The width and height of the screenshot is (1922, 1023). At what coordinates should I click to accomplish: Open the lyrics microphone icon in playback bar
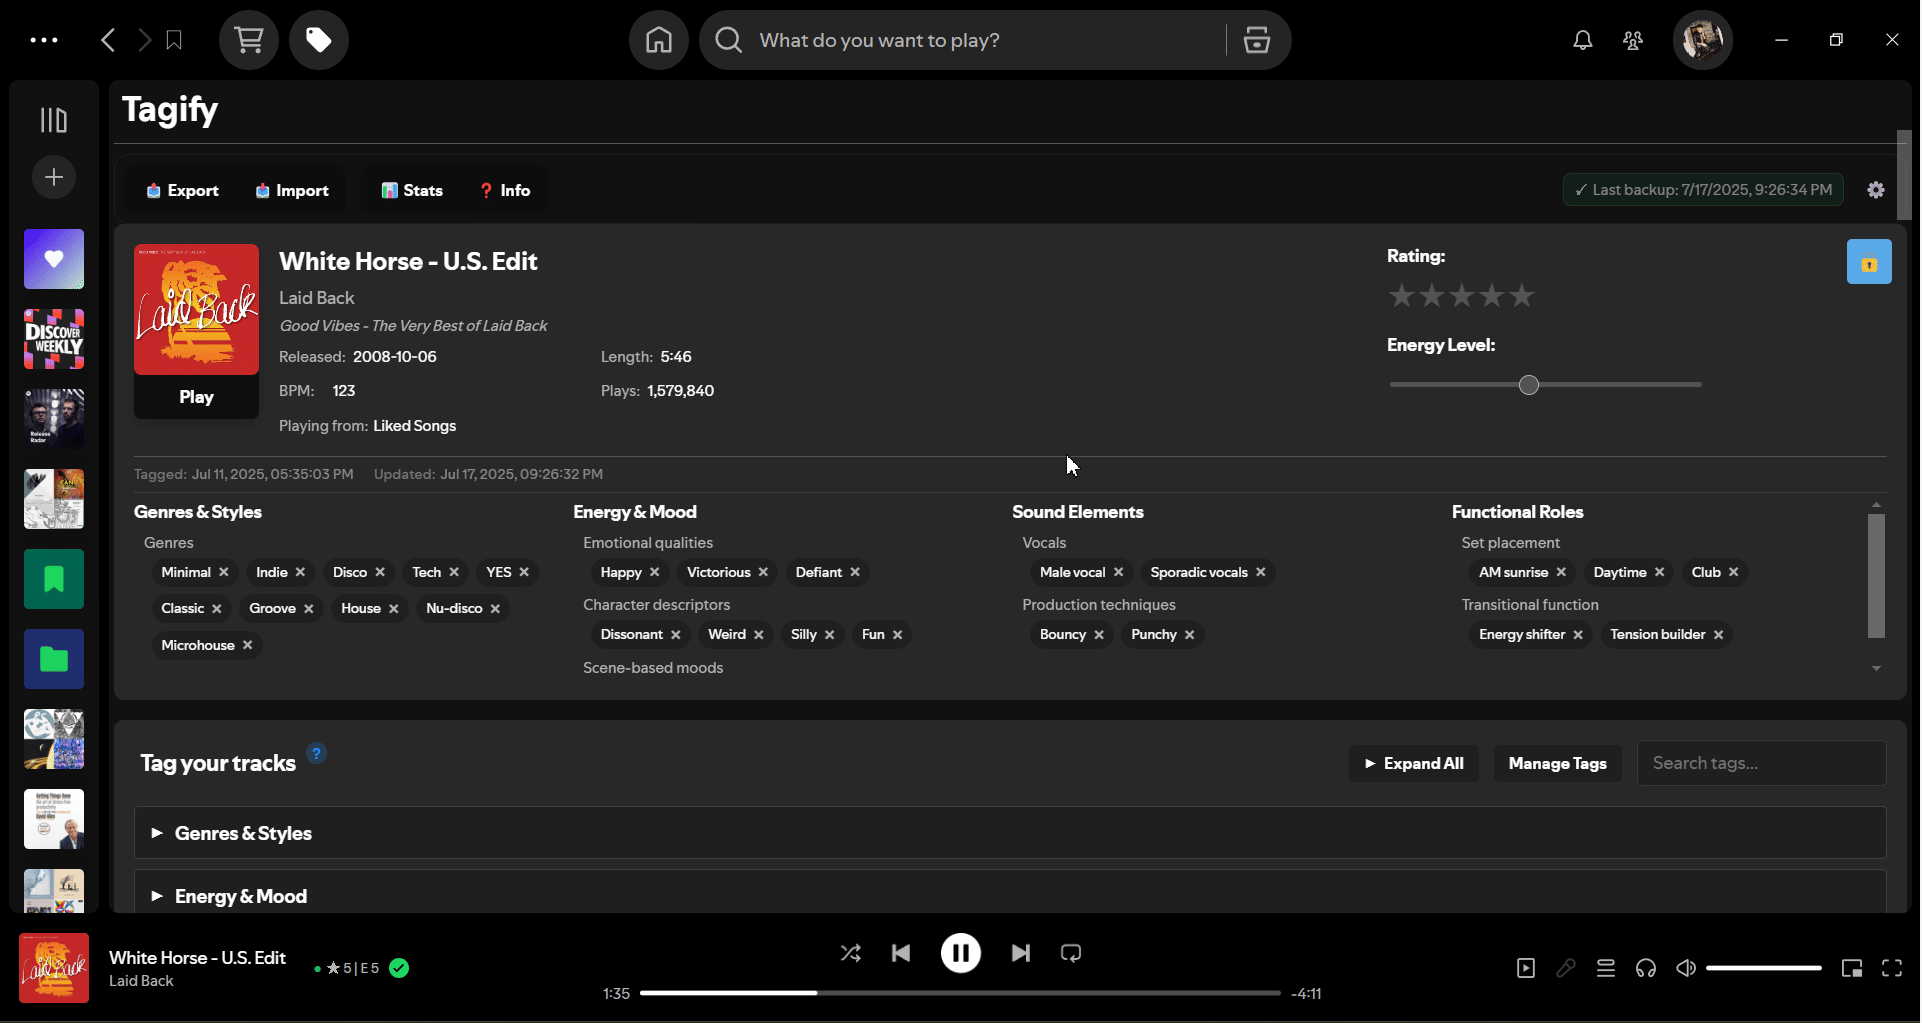(x=1566, y=968)
